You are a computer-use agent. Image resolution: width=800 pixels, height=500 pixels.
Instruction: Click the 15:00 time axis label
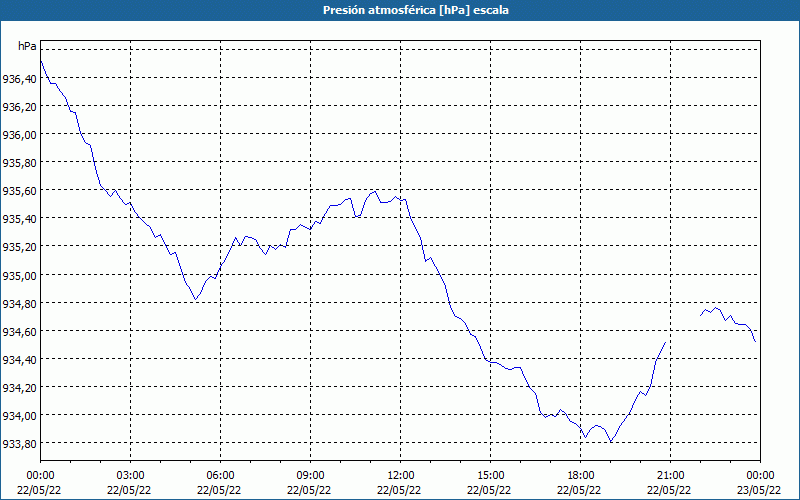(491, 476)
